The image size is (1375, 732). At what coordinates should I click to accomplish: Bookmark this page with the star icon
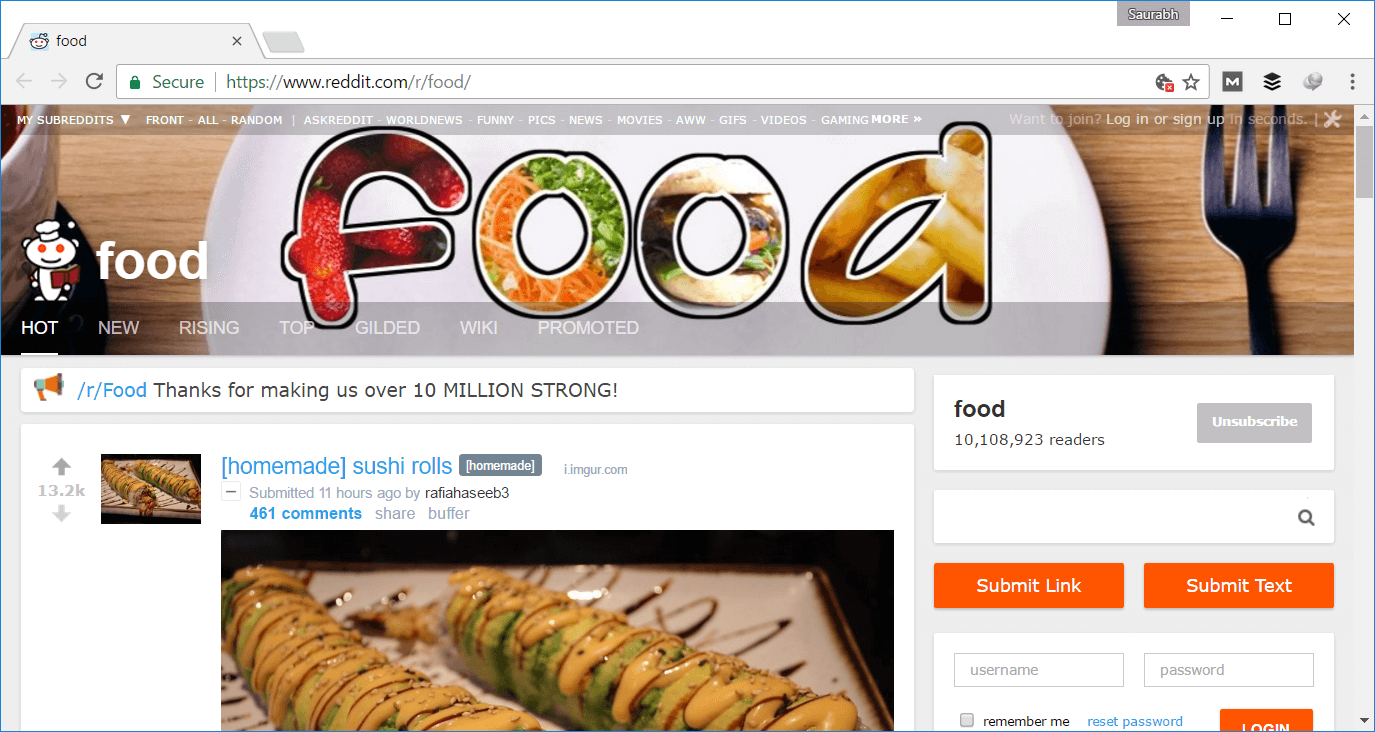click(1191, 82)
